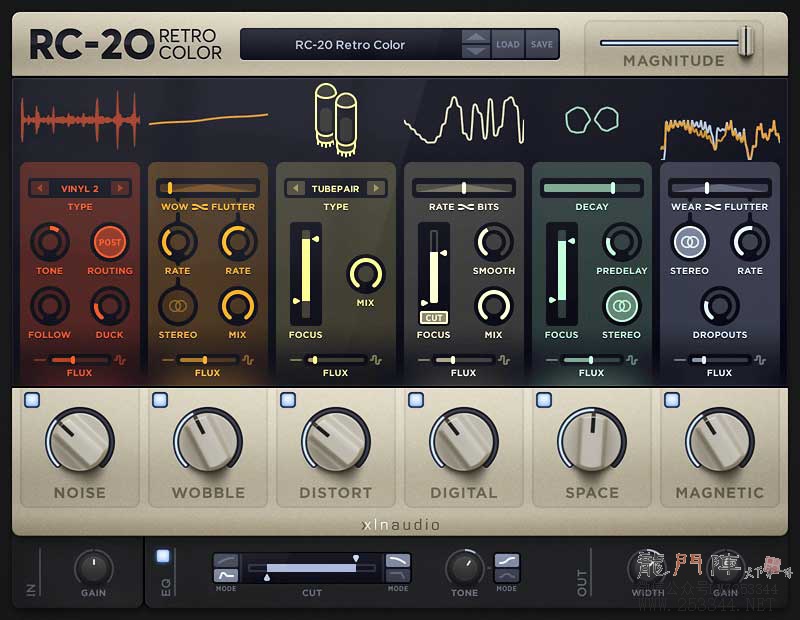Image resolution: width=800 pixels, height=620 pixels.
Task: Select next distortion type after TUBEPAIR
Action: [x=376, y=188]
